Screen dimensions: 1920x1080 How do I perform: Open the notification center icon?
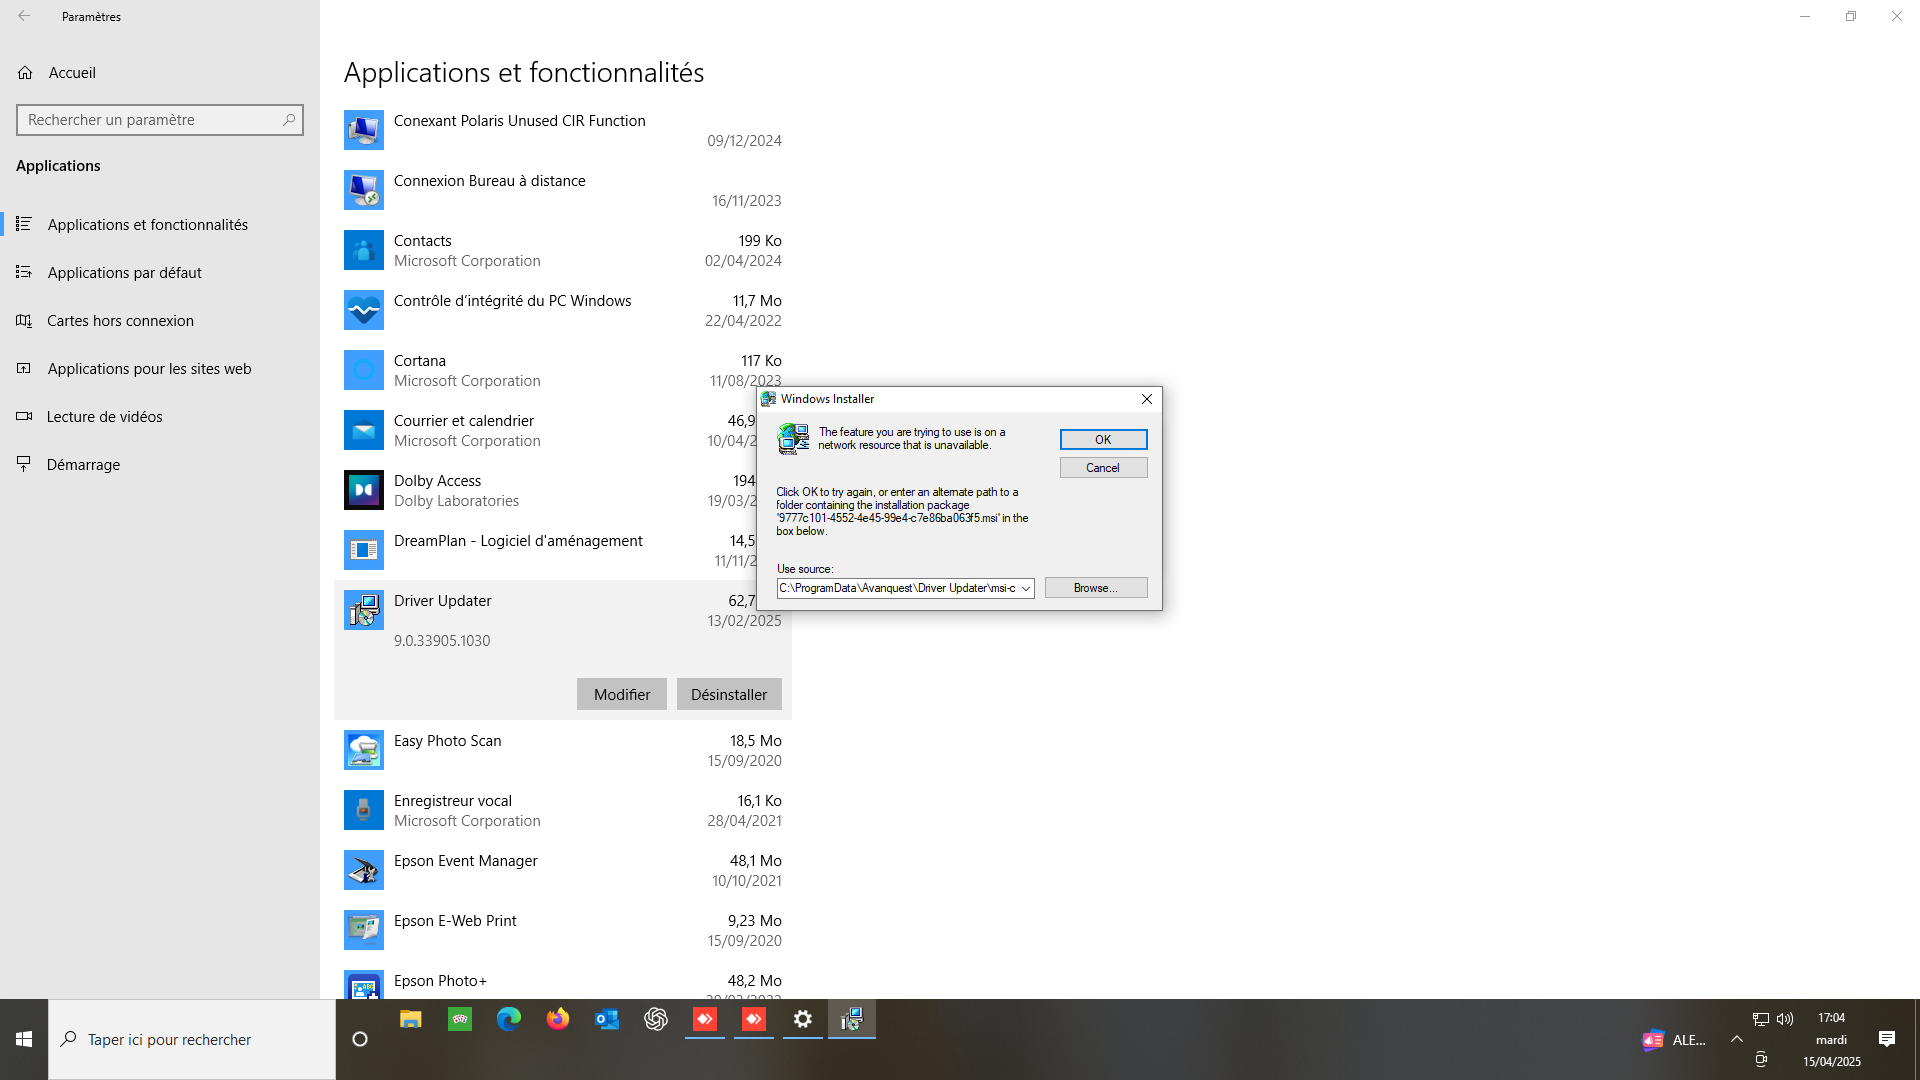point(1887,1040)
